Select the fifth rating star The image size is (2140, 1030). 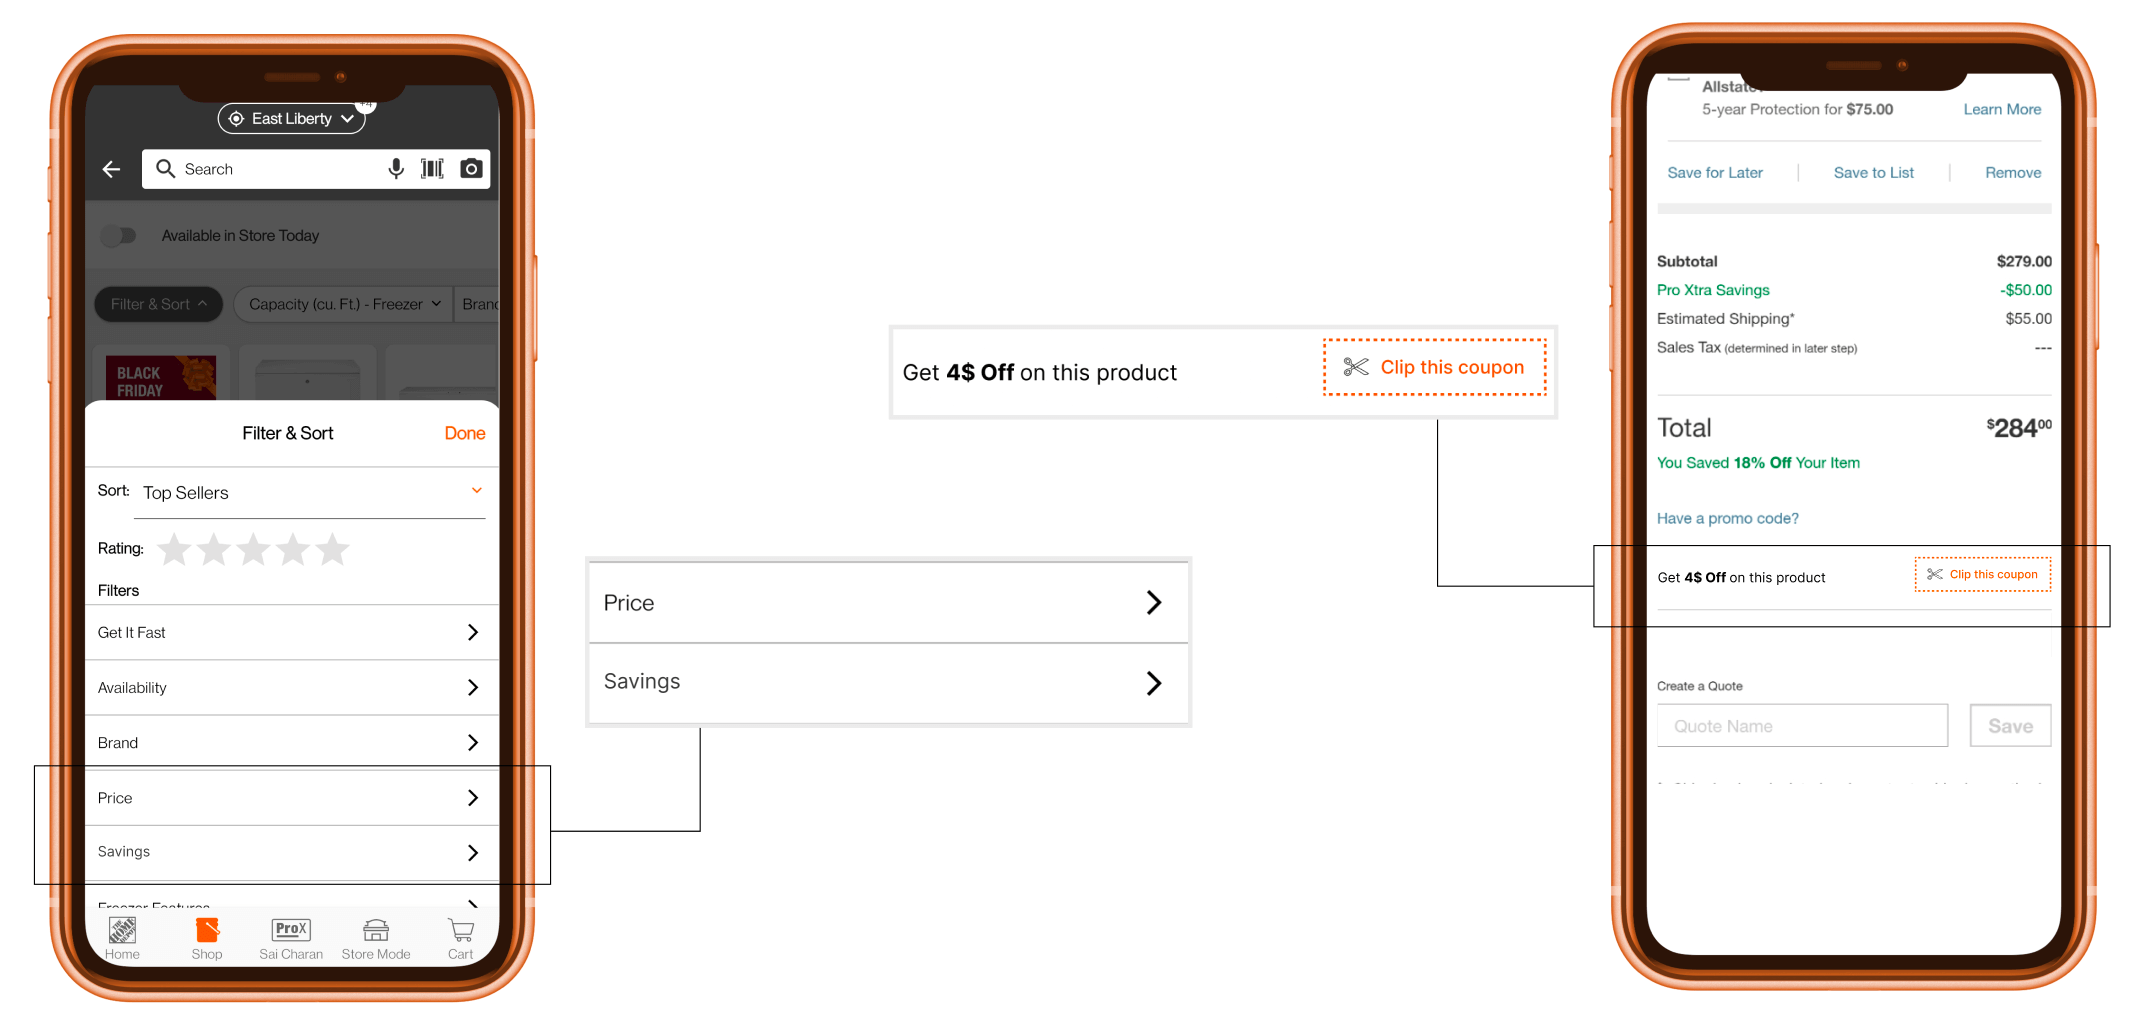332,549
